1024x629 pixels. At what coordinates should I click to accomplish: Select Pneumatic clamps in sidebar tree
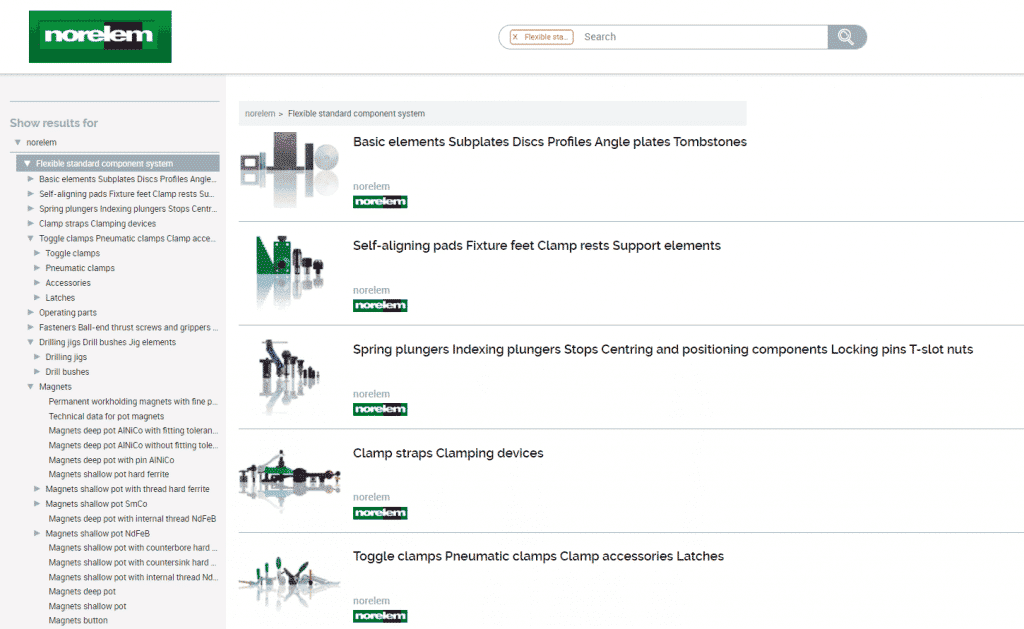tap(80, 268)
